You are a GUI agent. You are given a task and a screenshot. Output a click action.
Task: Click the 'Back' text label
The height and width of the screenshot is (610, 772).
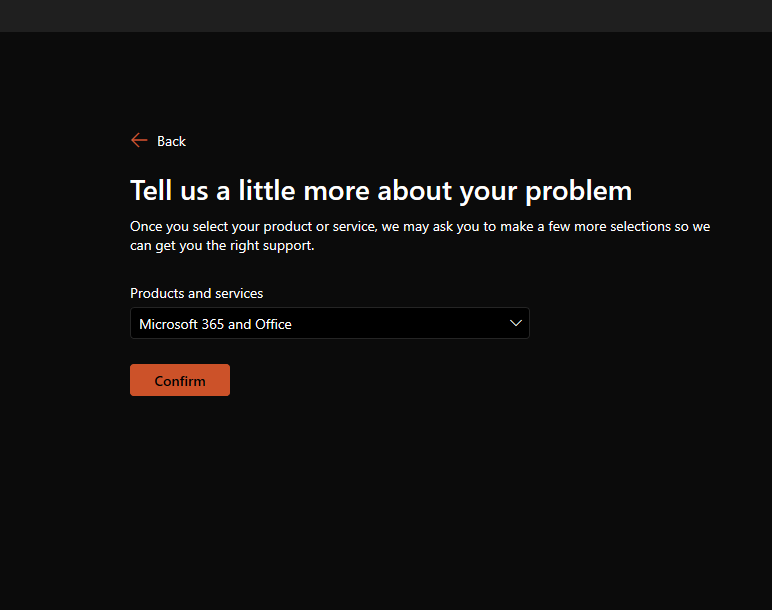click(171, 141)
